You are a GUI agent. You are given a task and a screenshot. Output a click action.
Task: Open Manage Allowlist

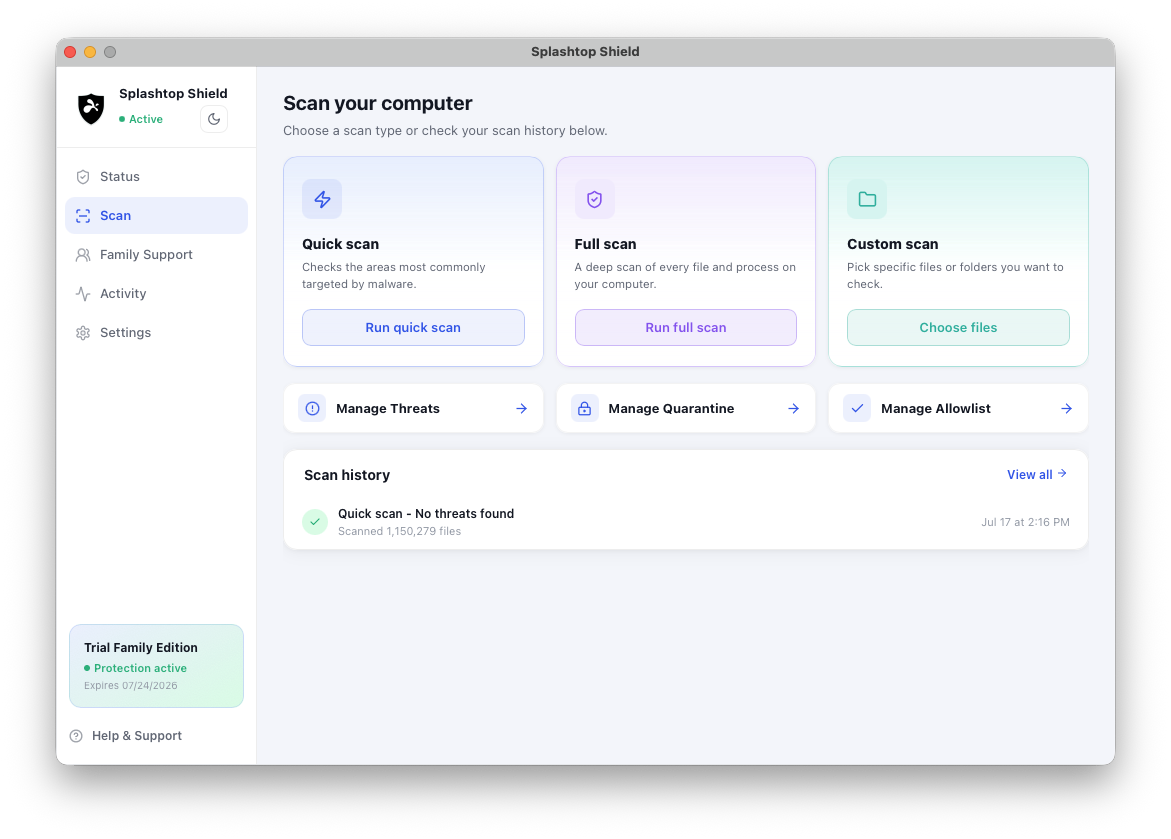point(958,409)
